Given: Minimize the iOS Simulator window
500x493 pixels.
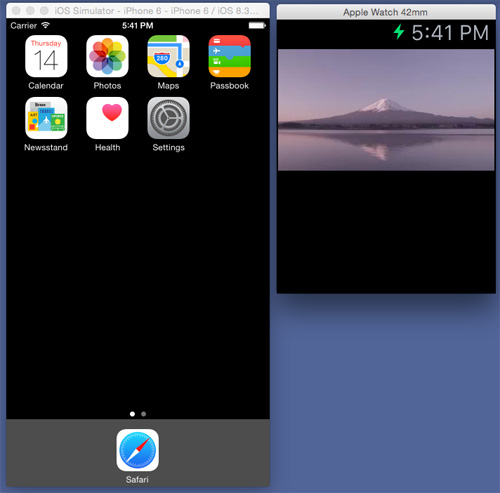Looking at the screenshot, I should [30, 11].
